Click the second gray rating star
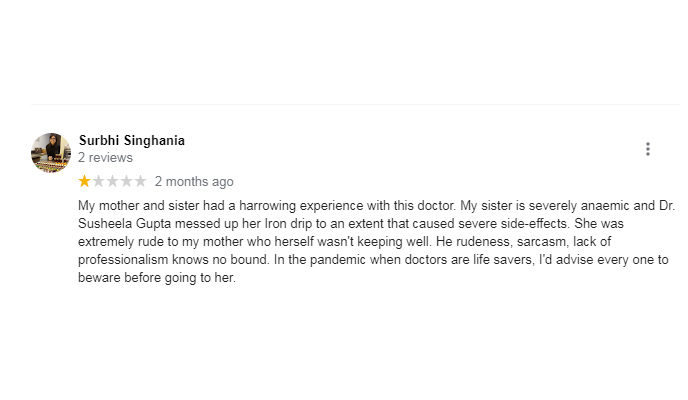This screenshot has width=688, height=400. pos(98,181)
